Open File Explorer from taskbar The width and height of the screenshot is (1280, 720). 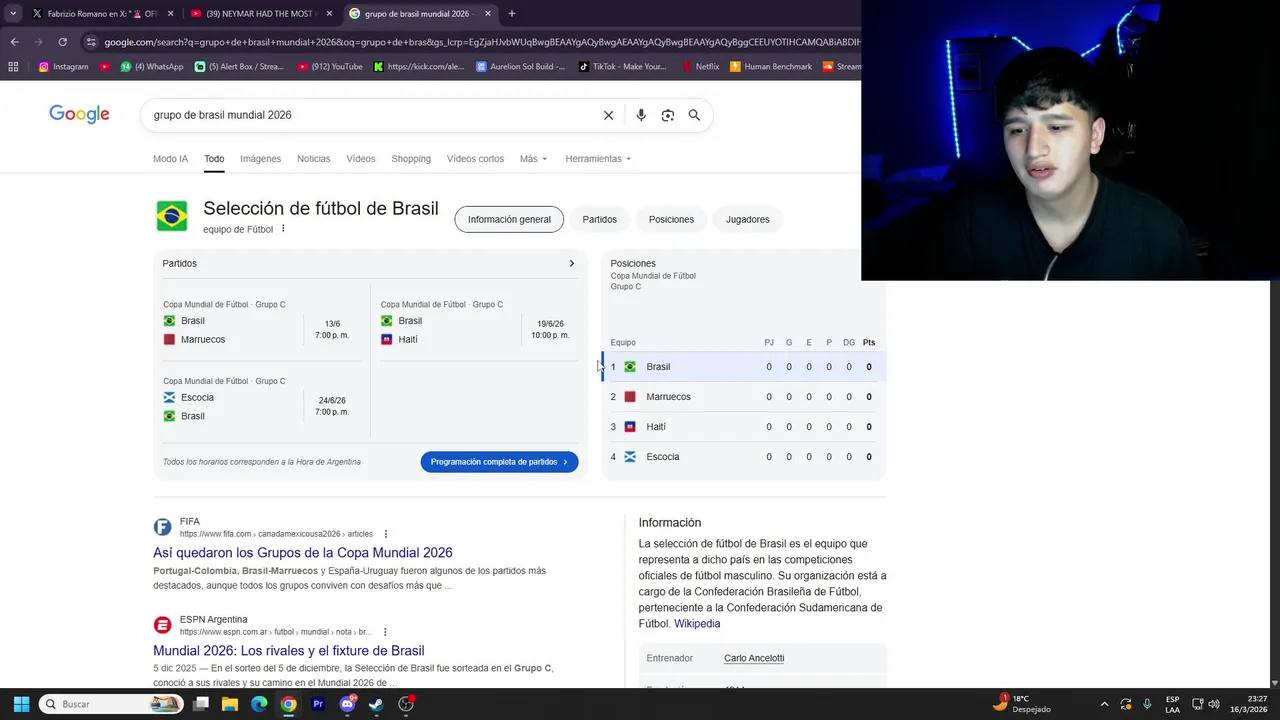pos(230,704)
